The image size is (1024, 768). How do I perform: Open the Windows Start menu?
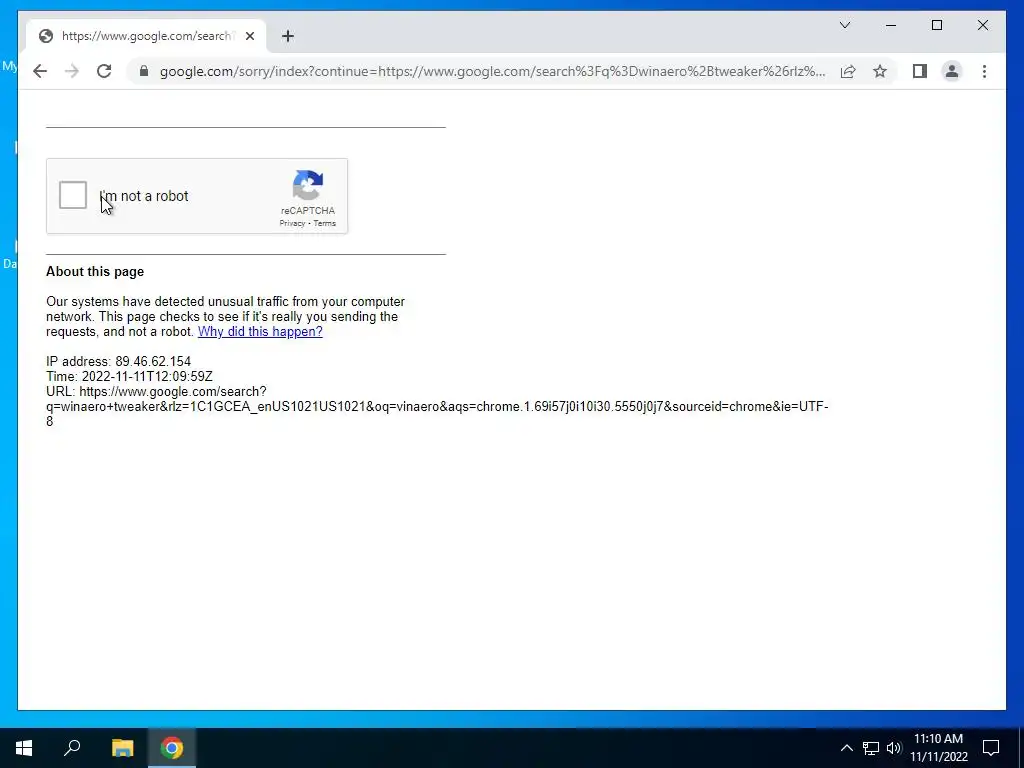coord(24,748)
